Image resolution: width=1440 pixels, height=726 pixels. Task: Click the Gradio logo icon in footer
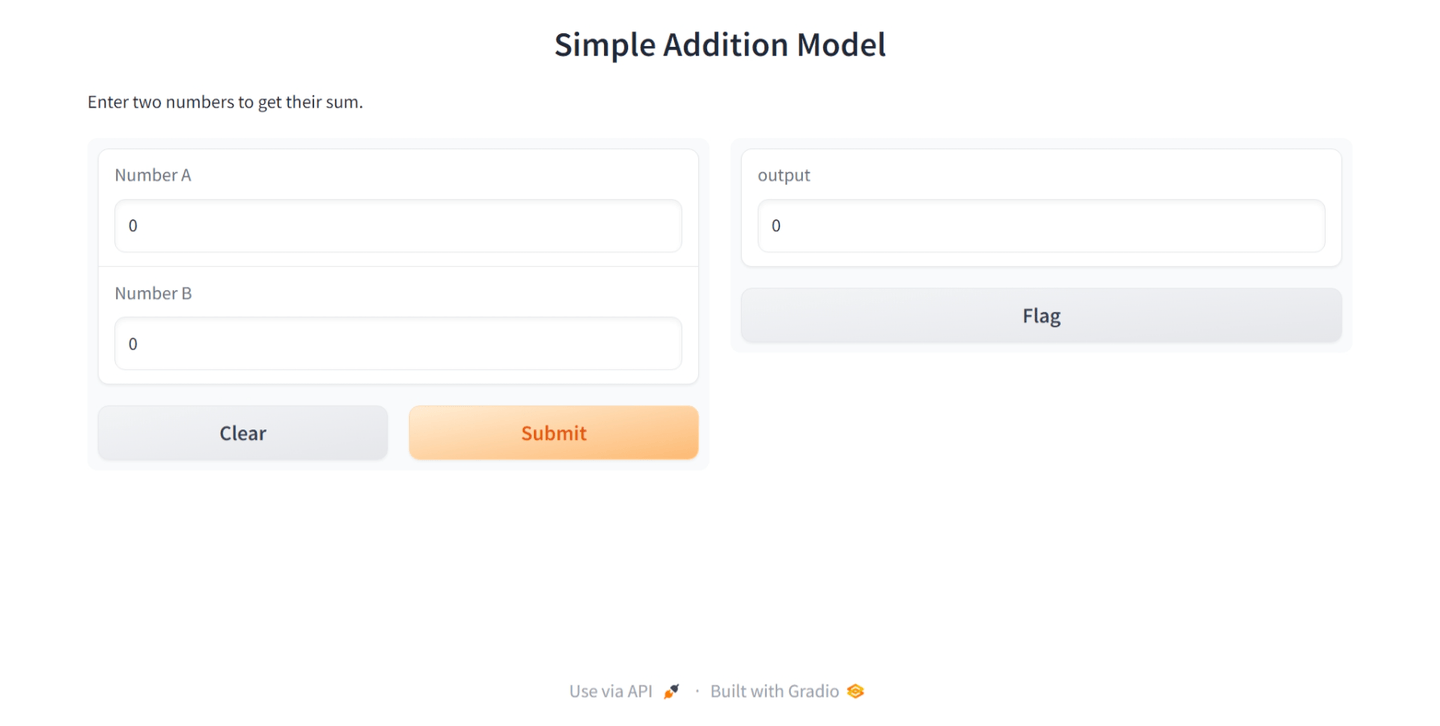(x=855, y=691)
